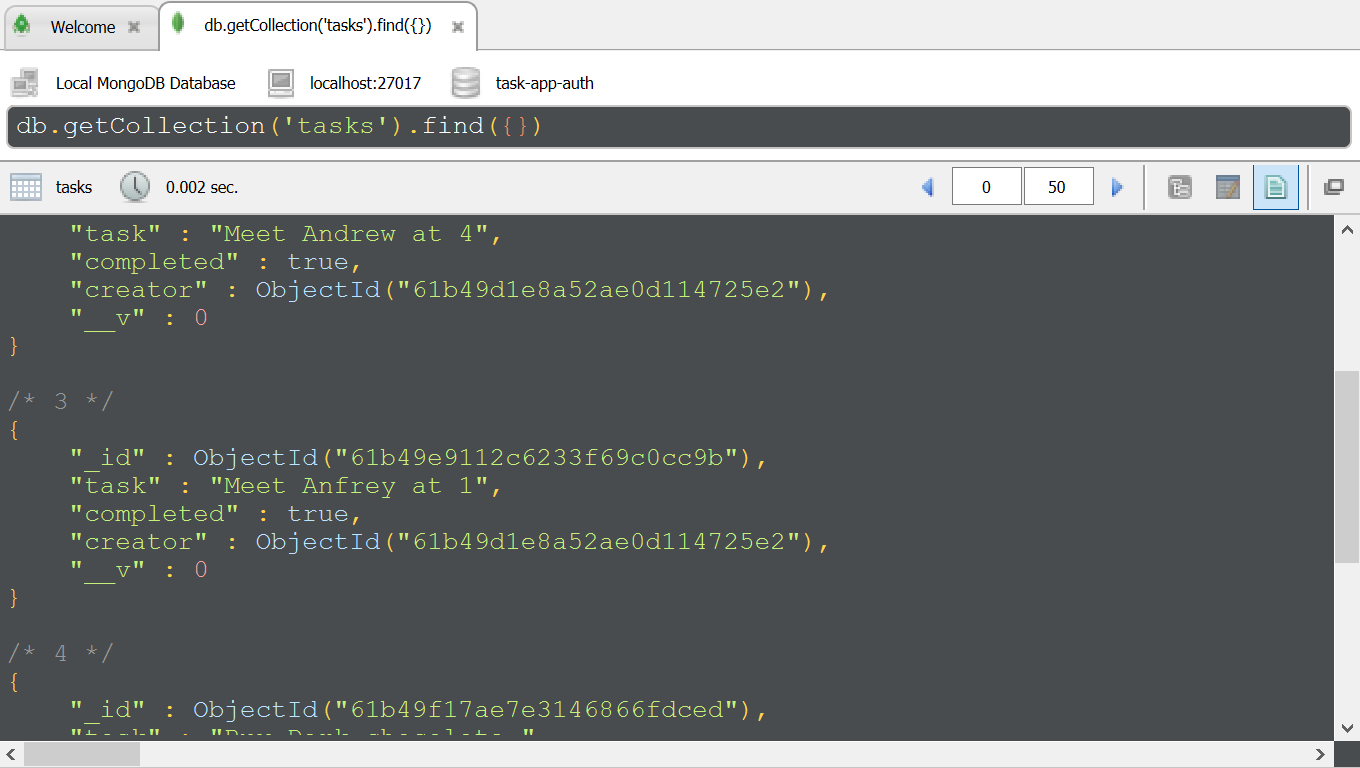Image resolution: width=1360 pixels, height=768 pixels.
Task: Click the vertical scrollbar down arrow
Action: coord(1347,728)
